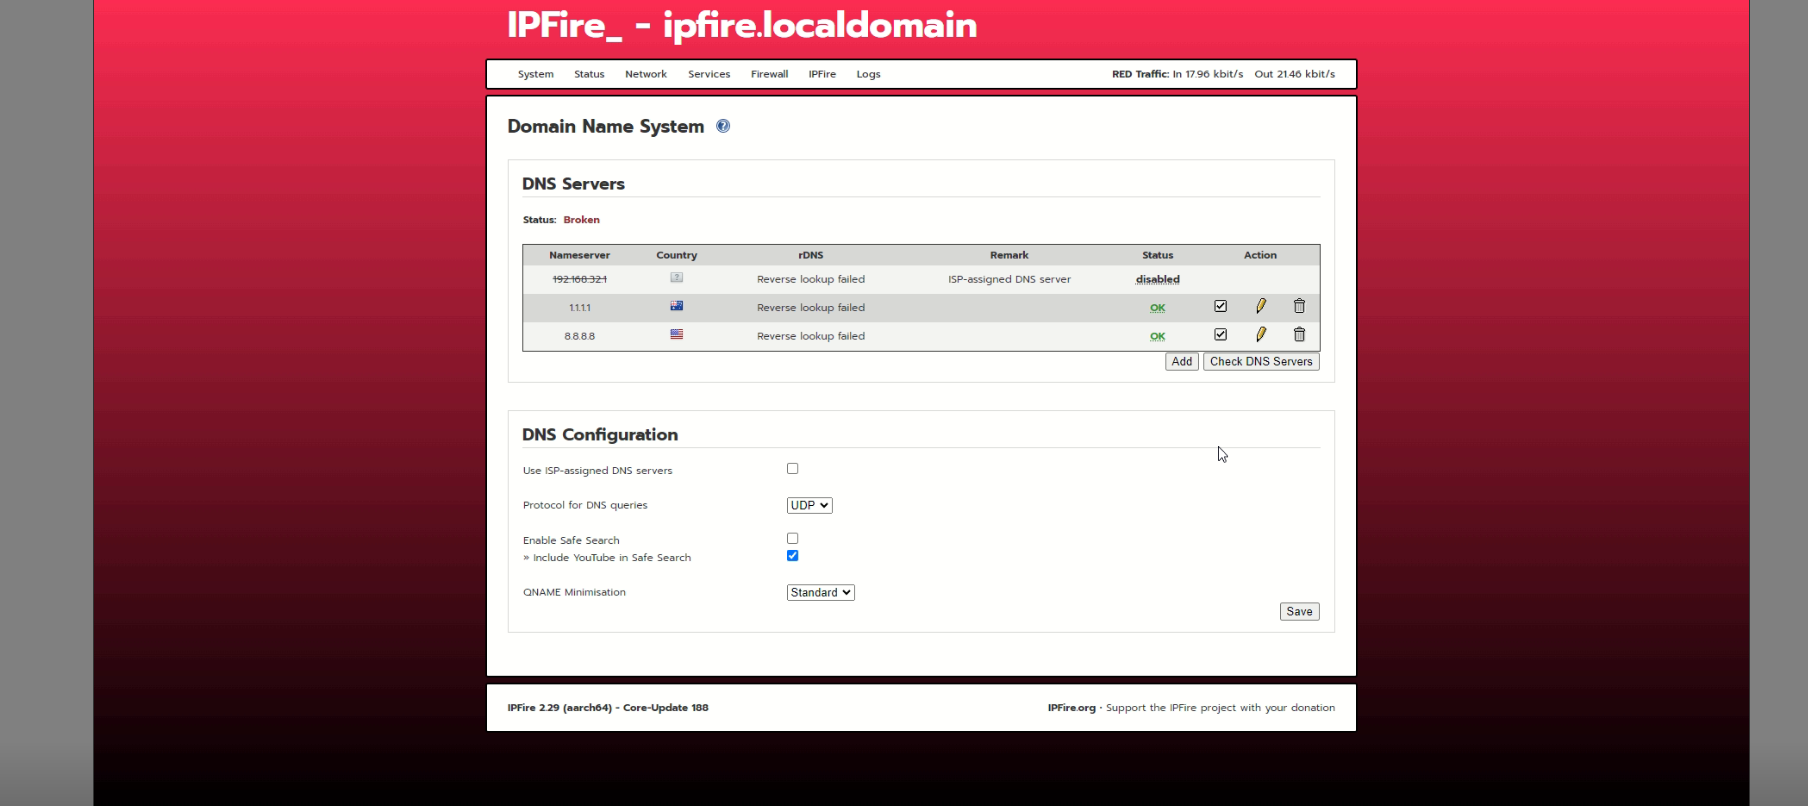Click the OK status for 8.8.8.8
This screenshot has width=1808, height=806.
(x=1158, y=336)
